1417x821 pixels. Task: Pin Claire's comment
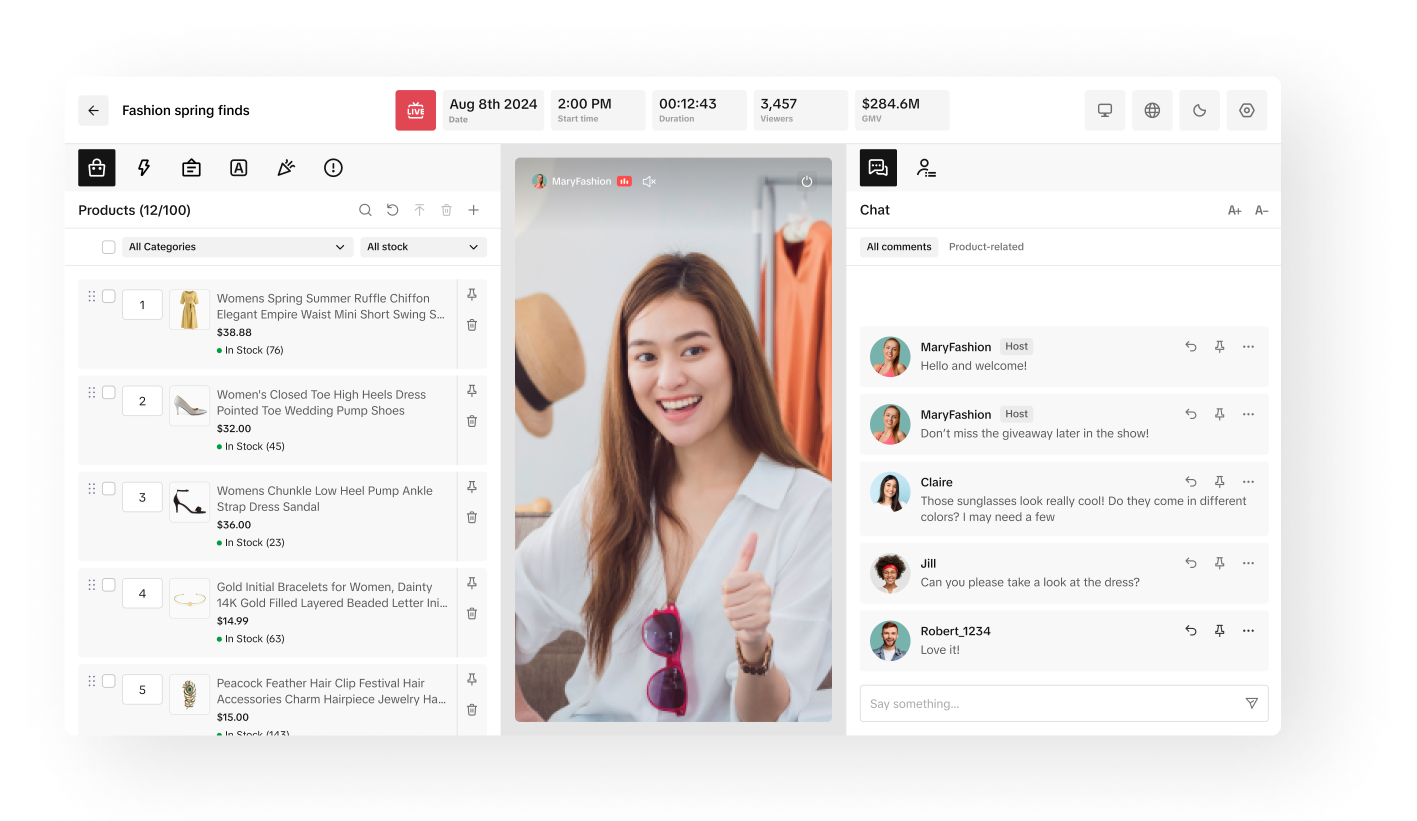click(1219, 482)
